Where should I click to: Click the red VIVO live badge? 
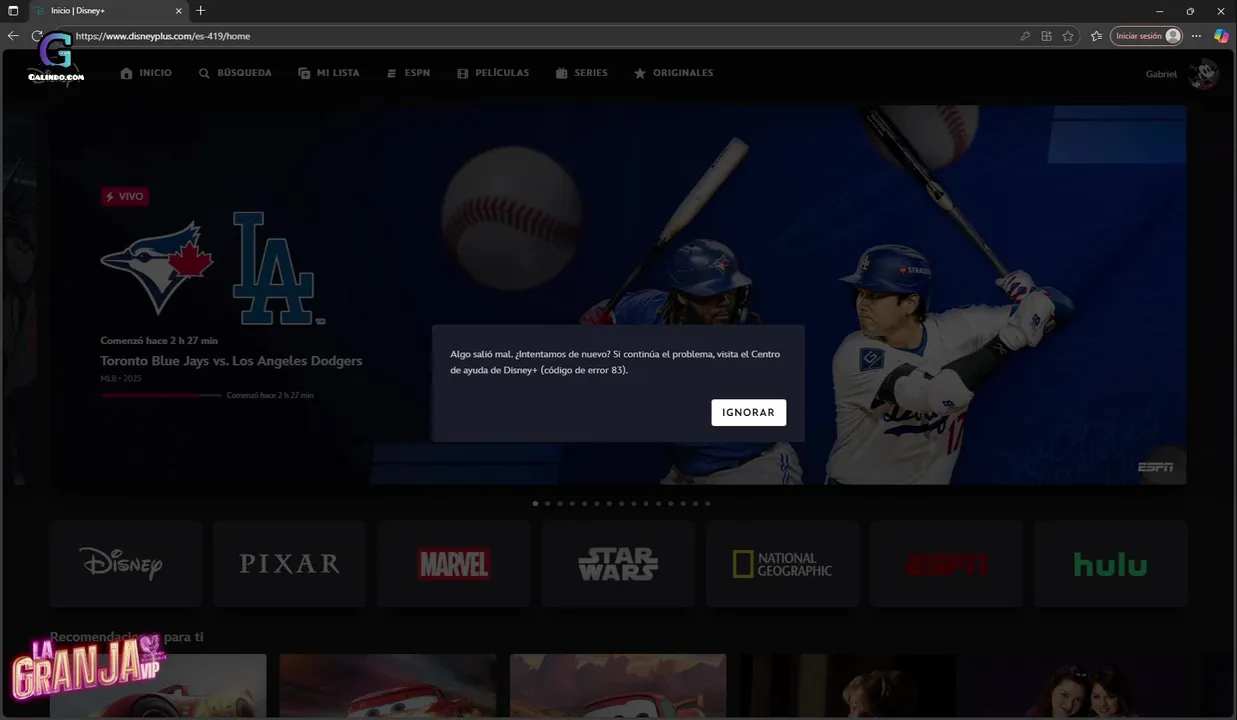point(125,196)
